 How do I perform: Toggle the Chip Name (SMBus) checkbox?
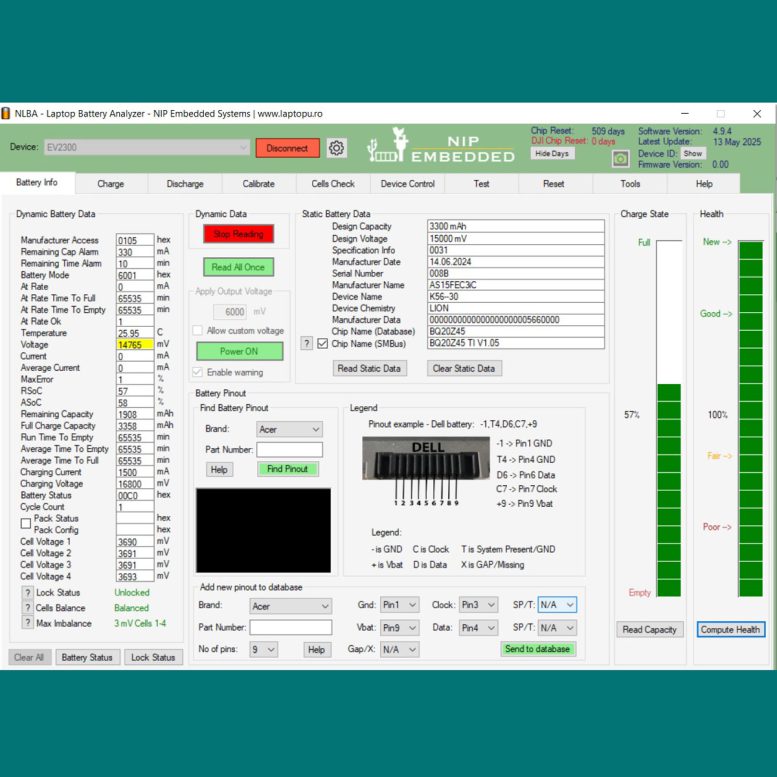point(323,343)
